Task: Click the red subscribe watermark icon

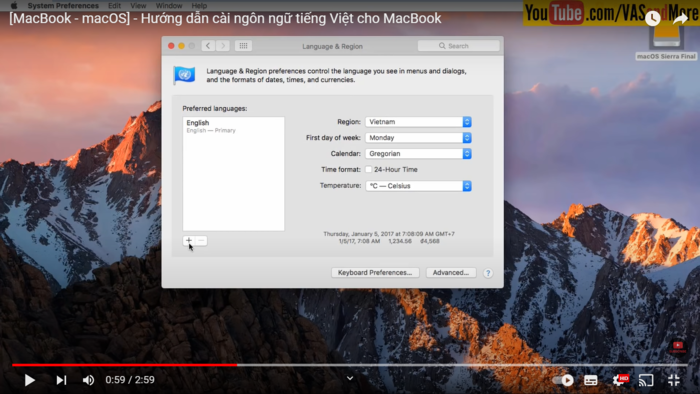Action: tap(678, 346)
